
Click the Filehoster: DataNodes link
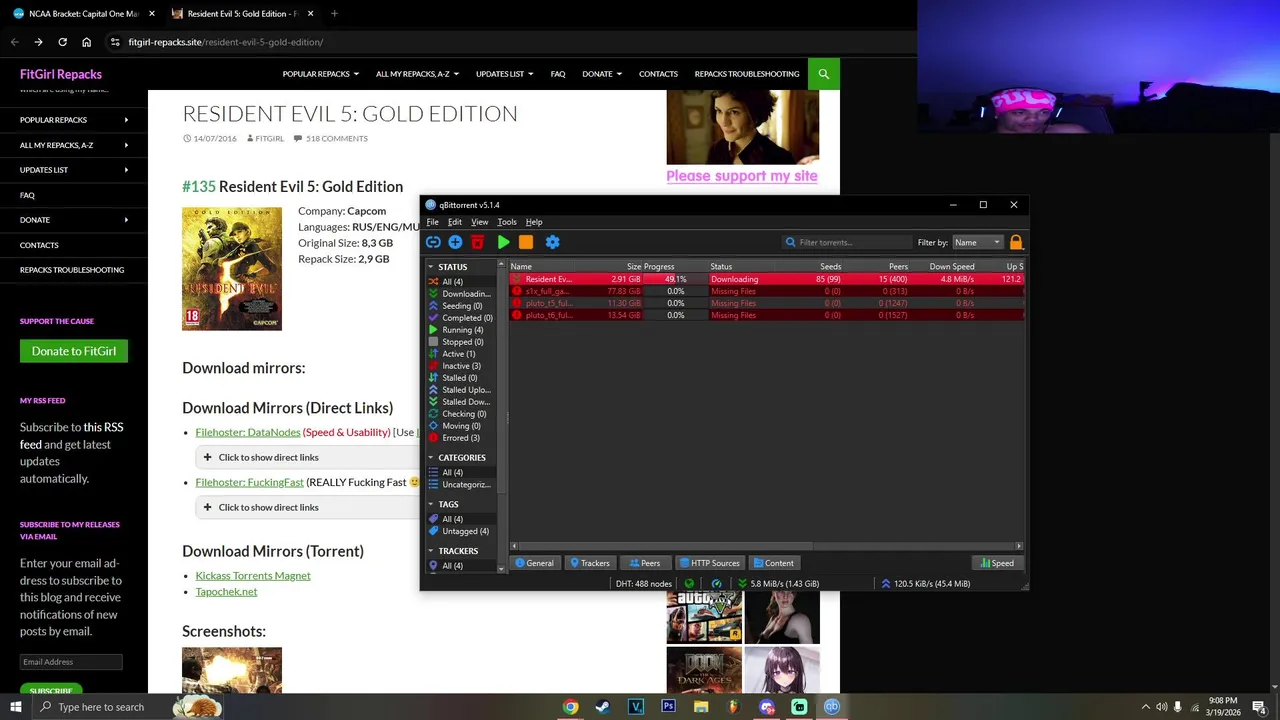tap(248, 432)
